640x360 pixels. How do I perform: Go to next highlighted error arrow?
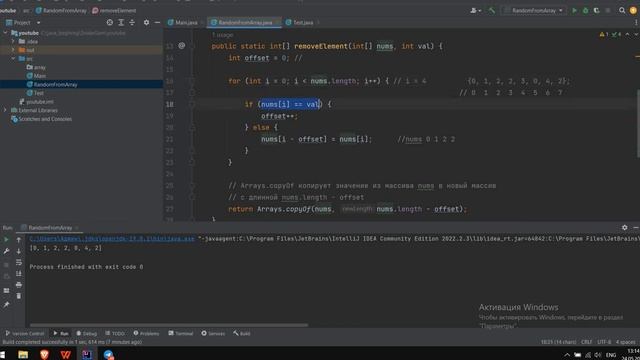tap(635, 34)
